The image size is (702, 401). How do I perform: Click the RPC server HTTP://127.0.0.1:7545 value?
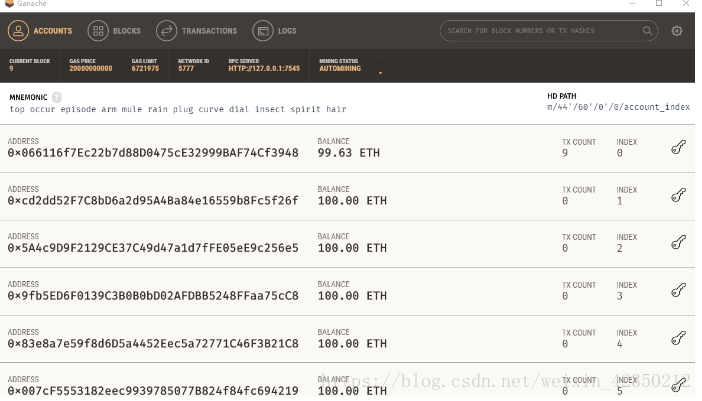pos(264,68)
